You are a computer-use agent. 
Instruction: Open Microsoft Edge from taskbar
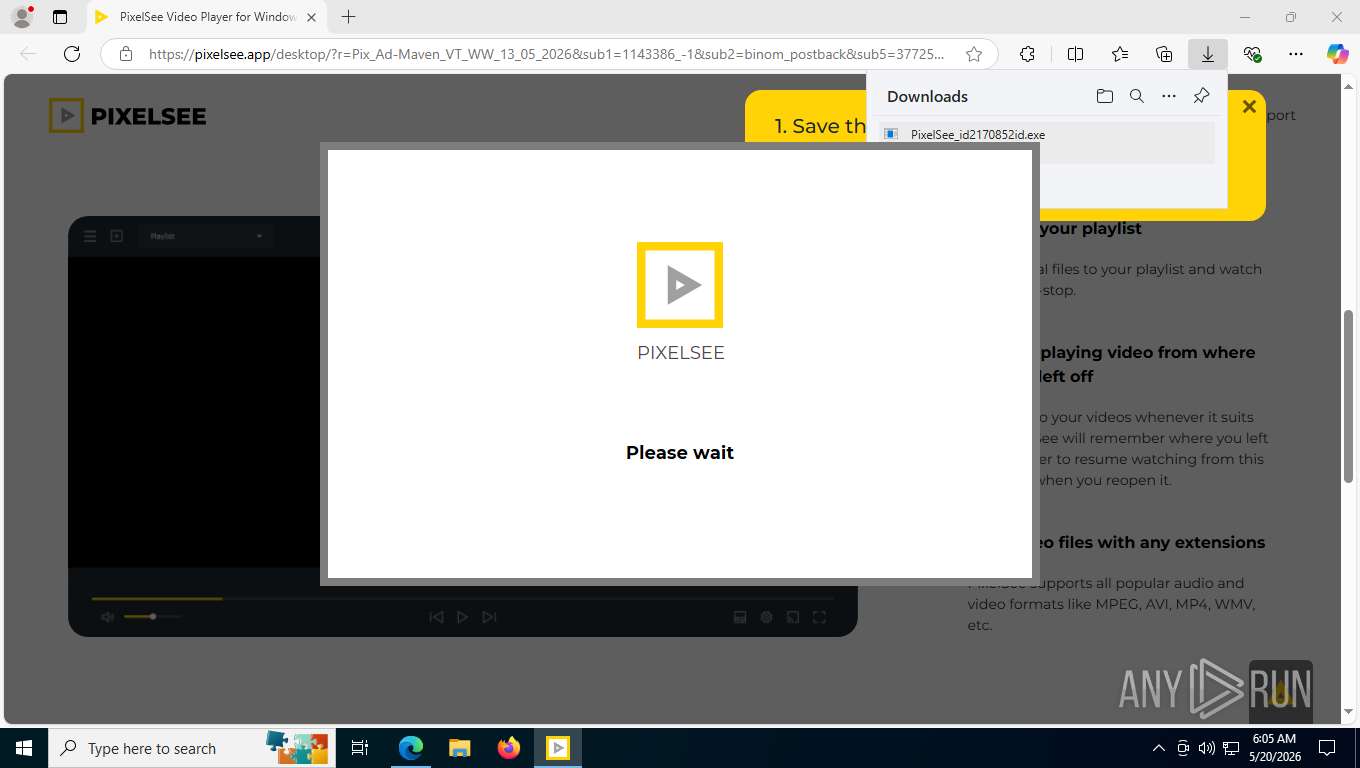411,748
